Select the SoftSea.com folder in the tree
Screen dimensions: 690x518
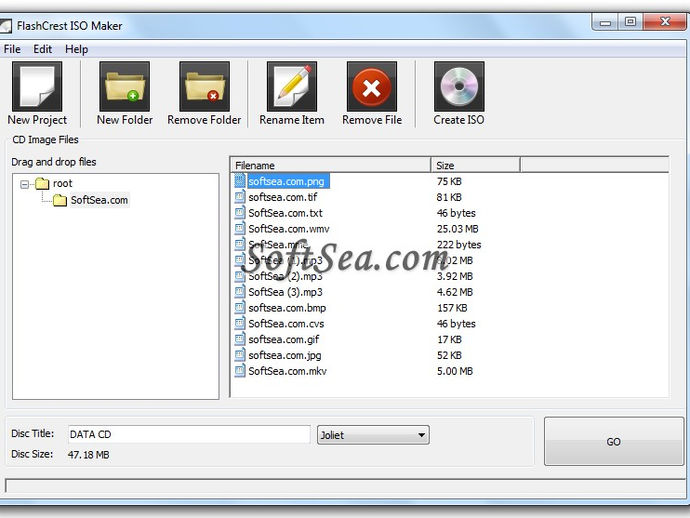(x=99, y=200)
